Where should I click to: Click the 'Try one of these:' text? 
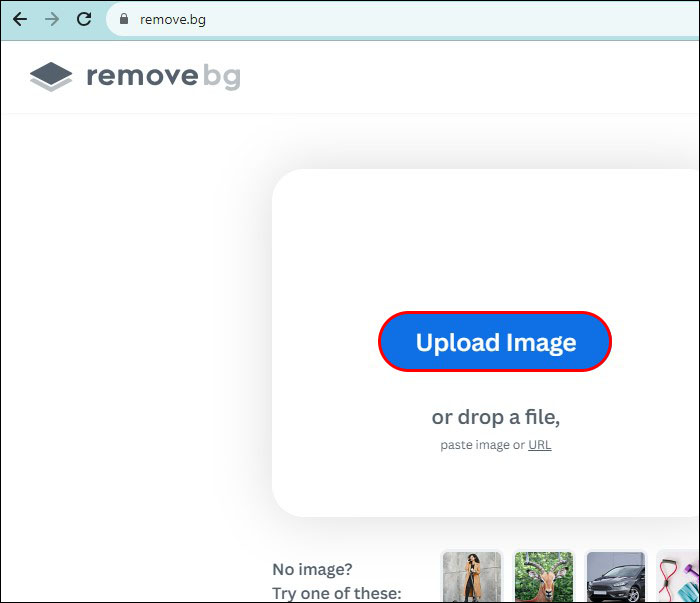[x=337, y=593]
